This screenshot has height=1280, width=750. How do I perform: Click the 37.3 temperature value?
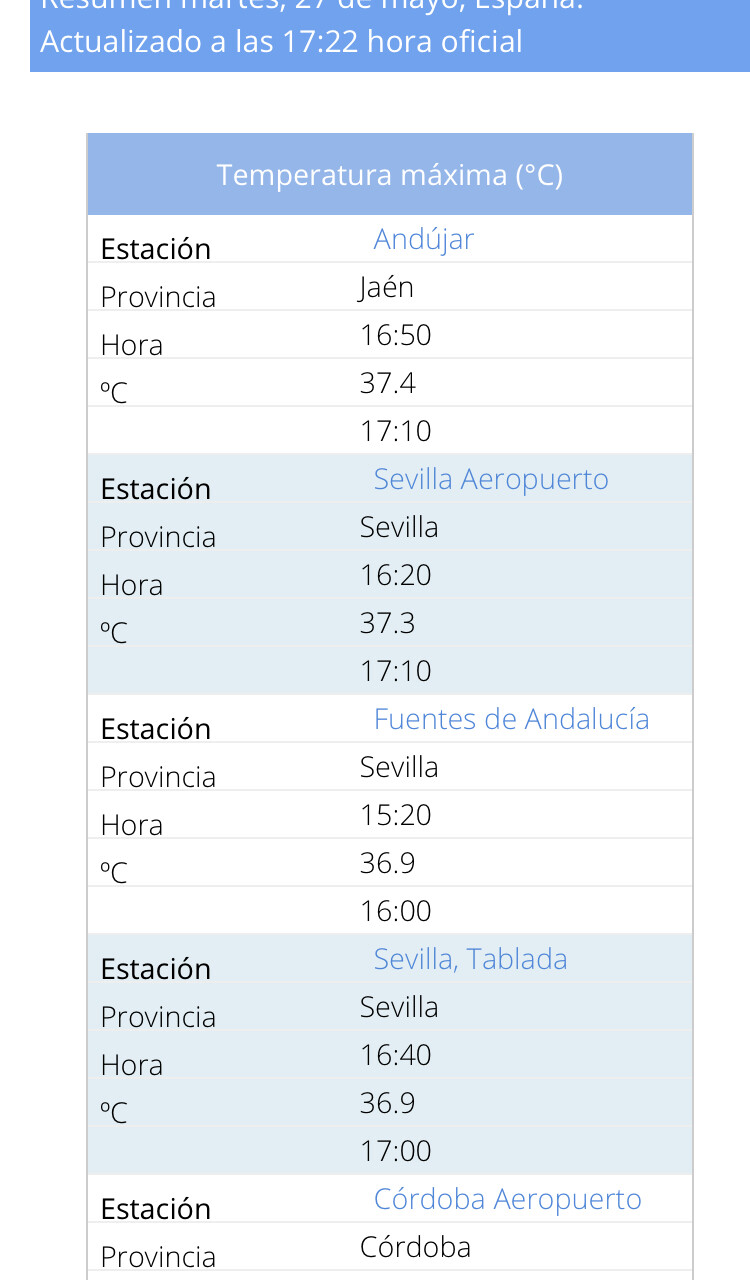387,623
